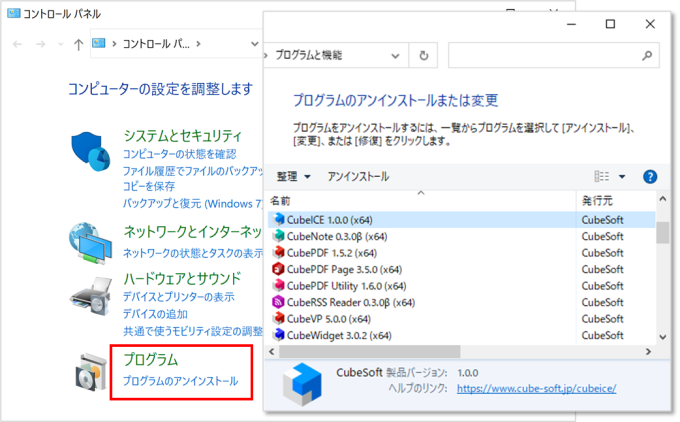Screen dimensions: 680x422
Task: Click the scroll right arrow of program list
Action: (x=648, y=352)
